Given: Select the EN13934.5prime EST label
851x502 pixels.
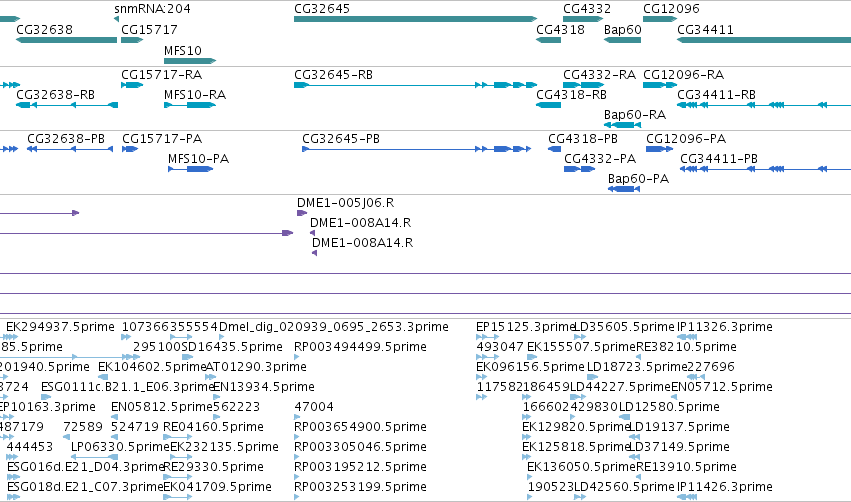Looking at the screenshot, I should [x=264, y=386].
